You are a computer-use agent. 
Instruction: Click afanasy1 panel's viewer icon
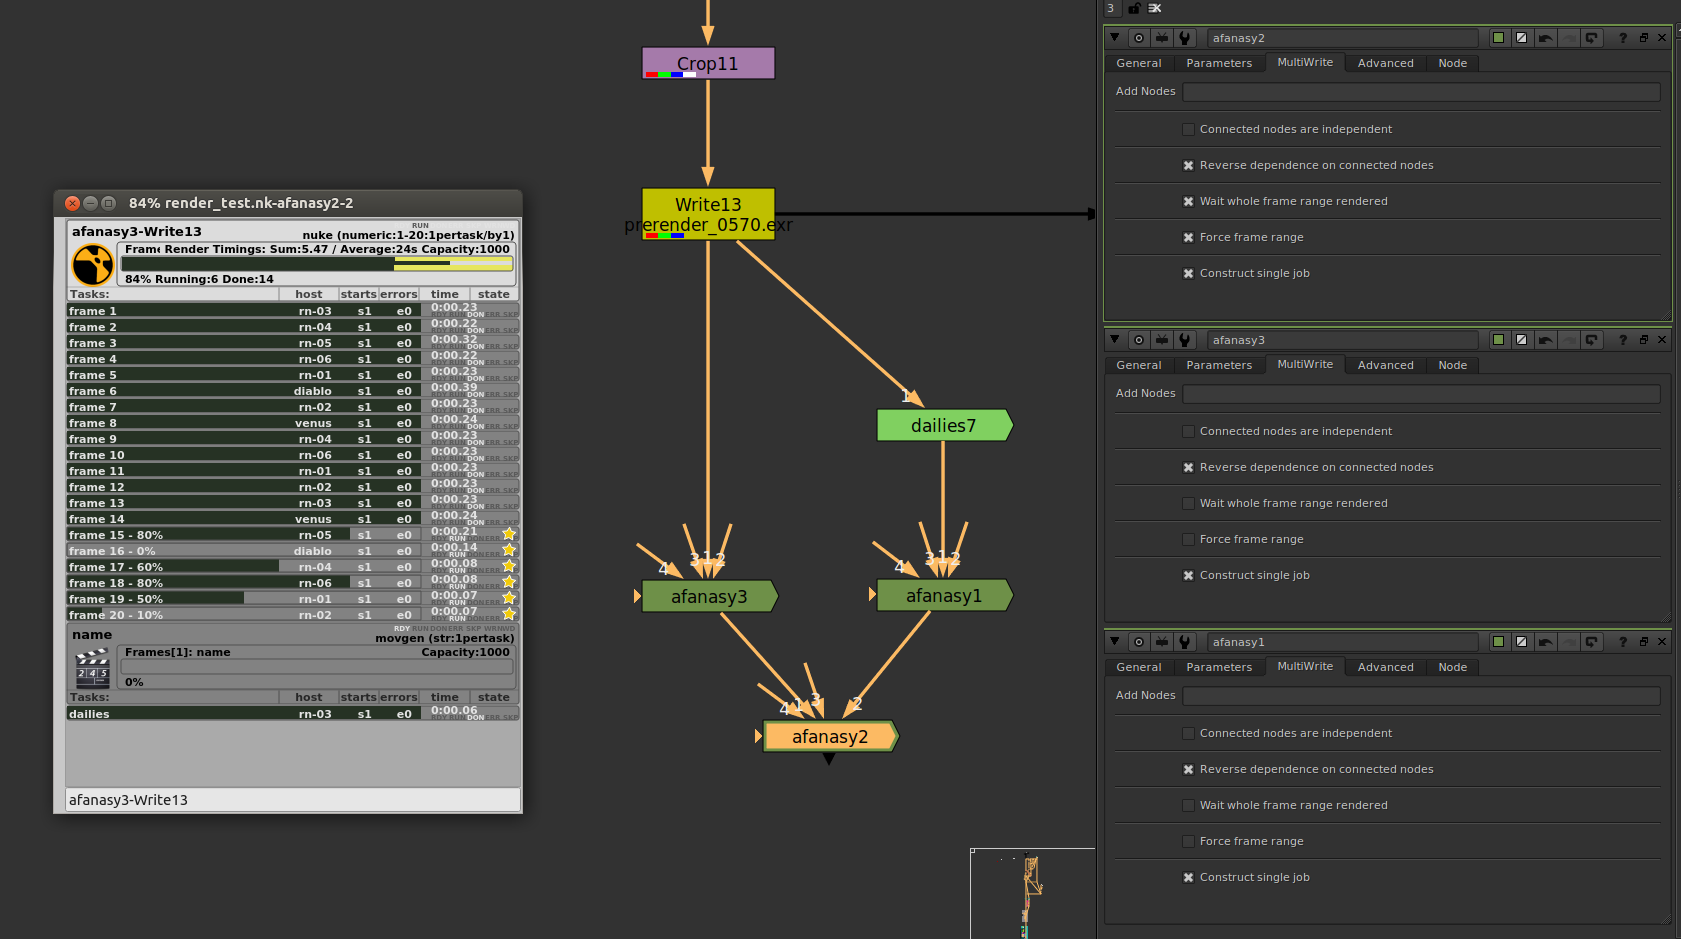(1162, 642)
